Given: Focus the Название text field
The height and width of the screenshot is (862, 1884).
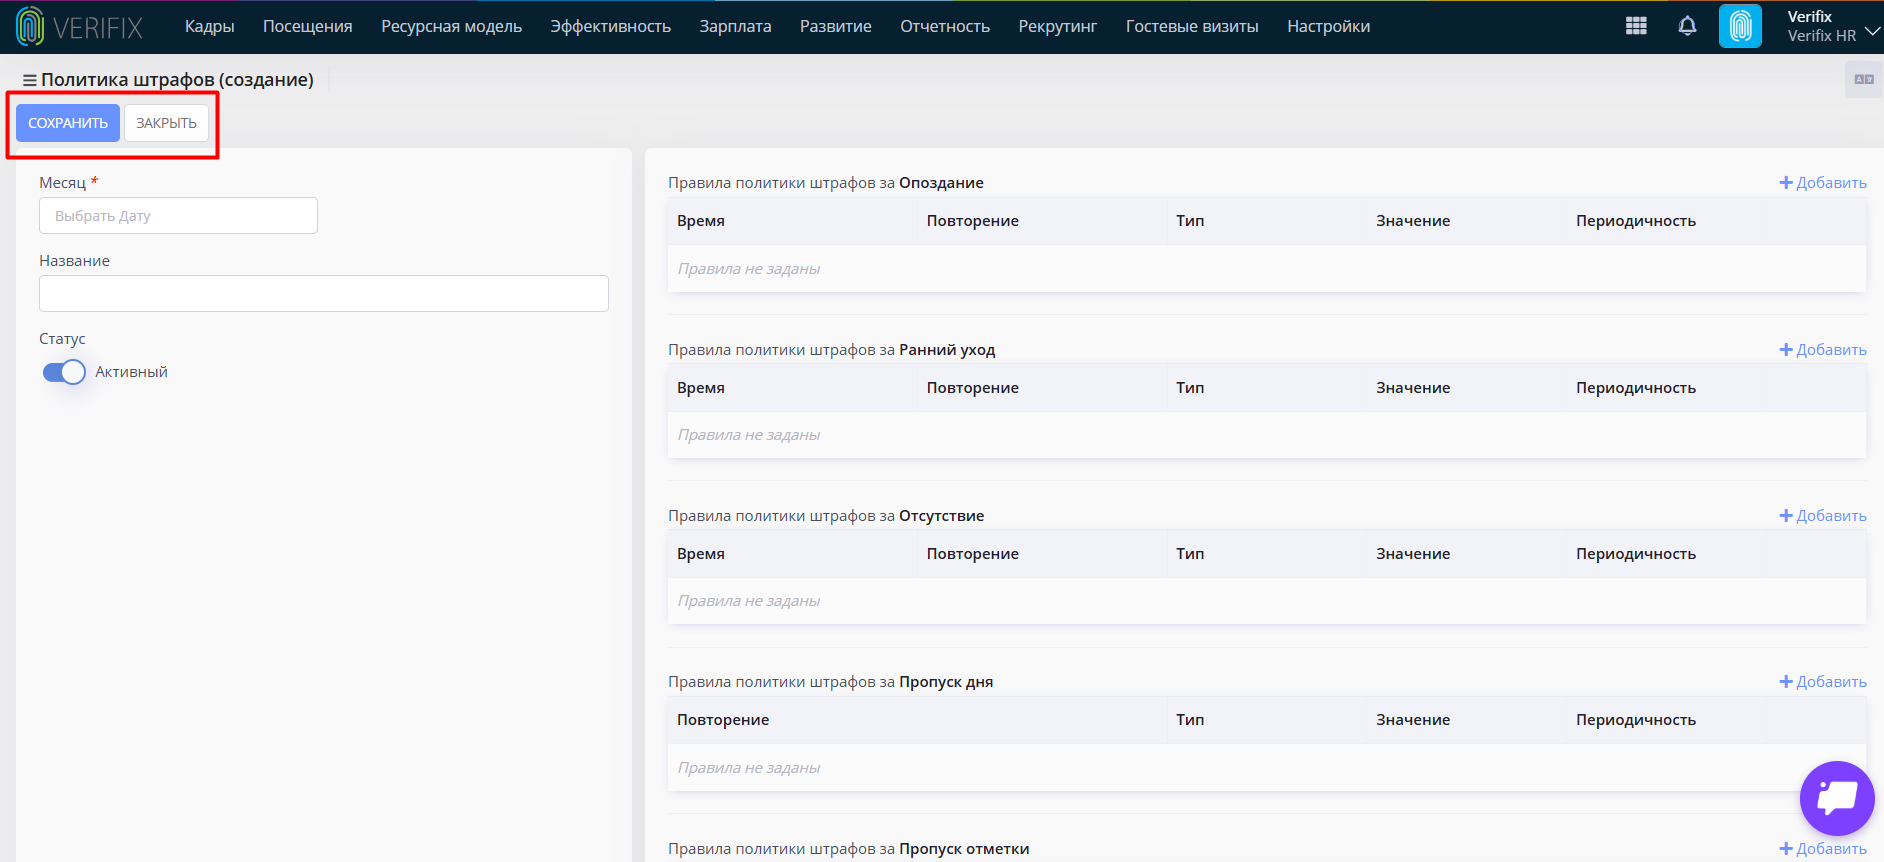Looking at the screenshot, I should (x=324, y=293).
